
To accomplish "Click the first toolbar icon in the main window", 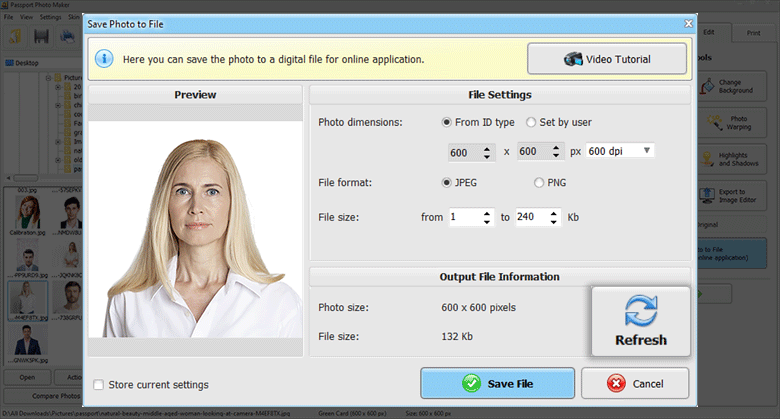I will 15,36.
